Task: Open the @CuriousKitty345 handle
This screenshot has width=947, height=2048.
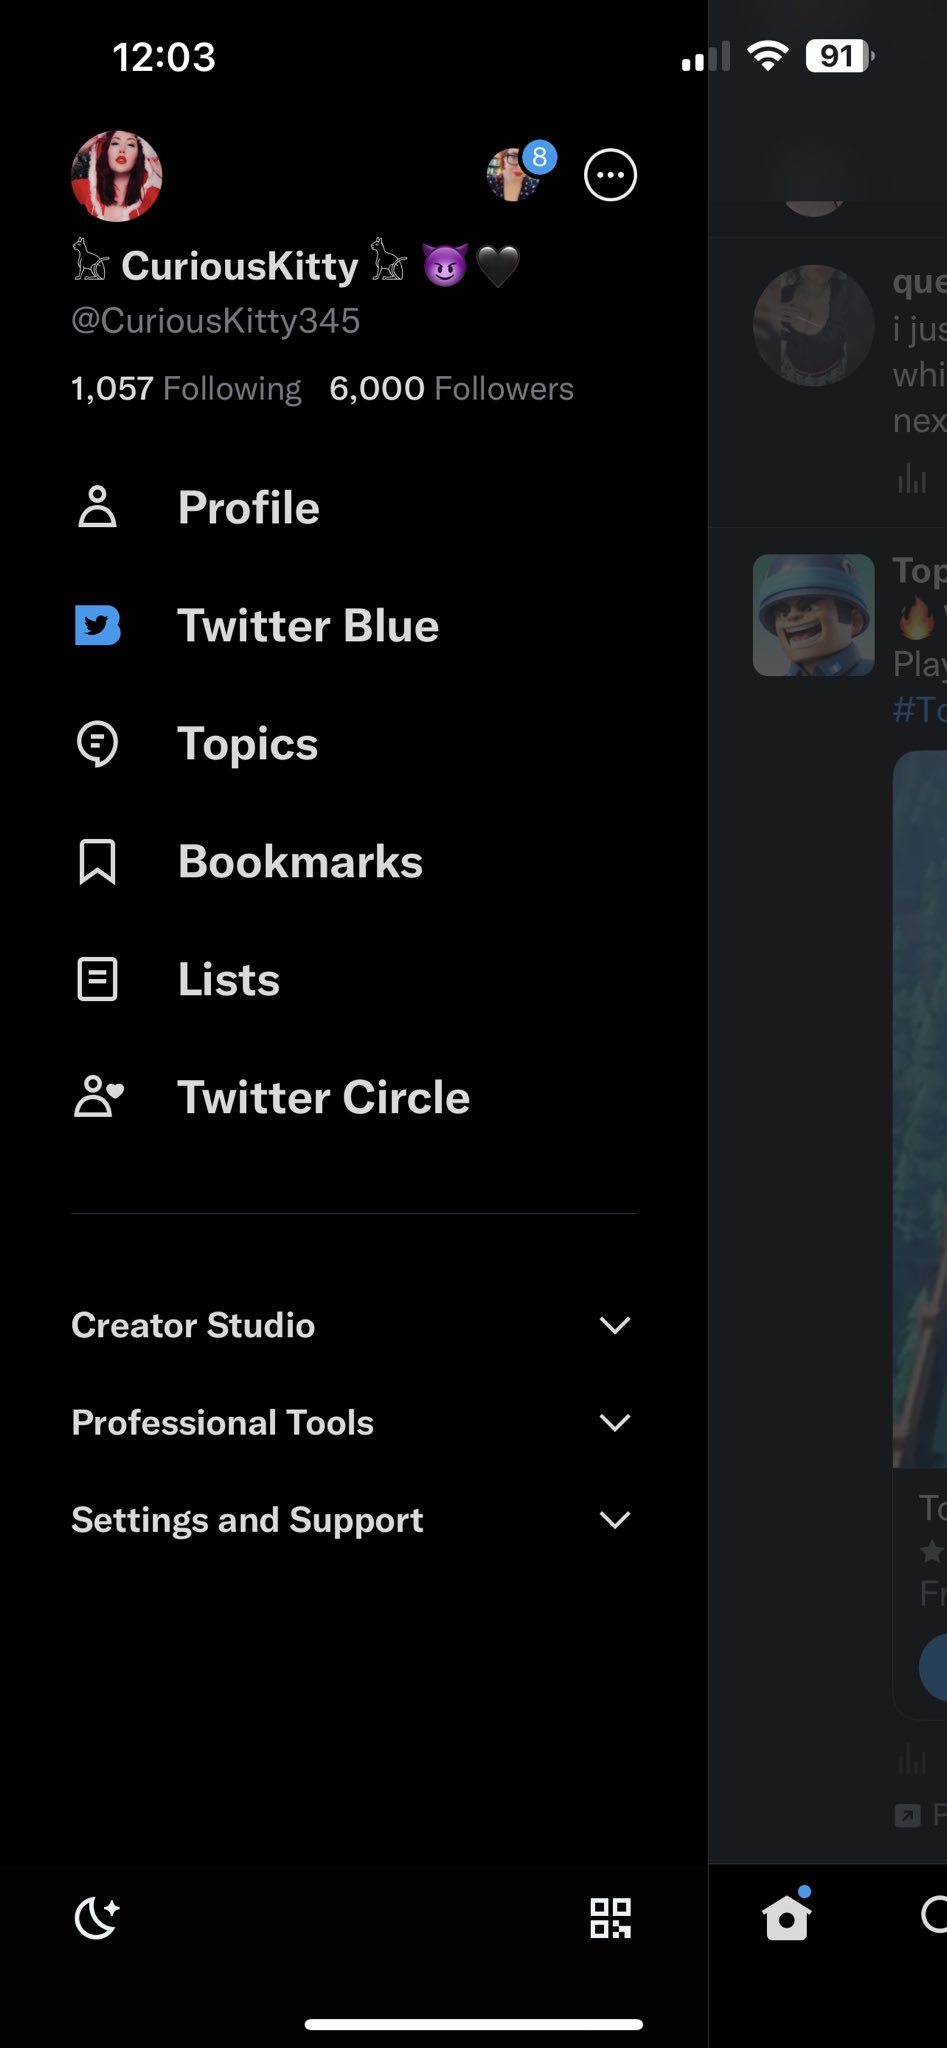Action: click(x=215, y=321)
